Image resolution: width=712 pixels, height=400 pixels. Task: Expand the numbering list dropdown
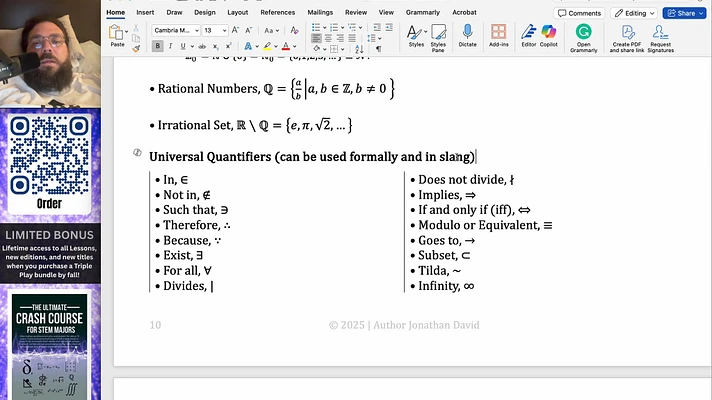click(342, 28)
